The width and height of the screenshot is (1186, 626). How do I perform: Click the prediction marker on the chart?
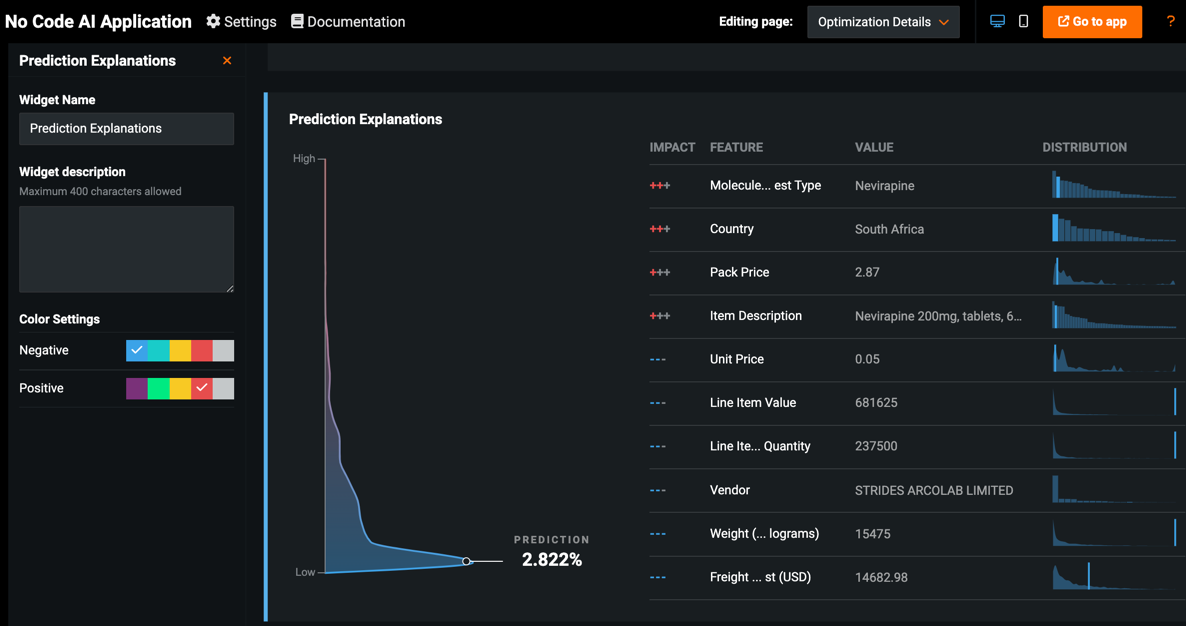[x=467, y=561]
